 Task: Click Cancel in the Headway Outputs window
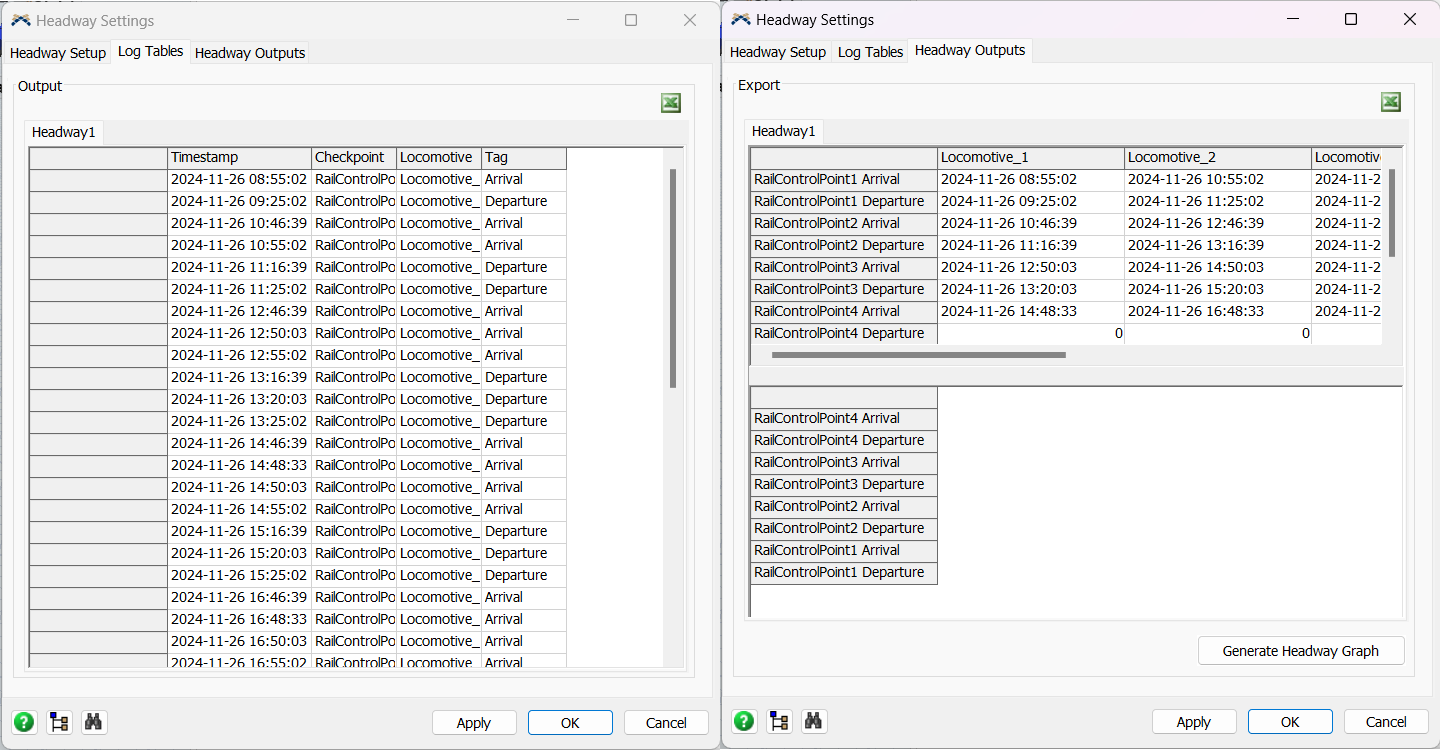click(1386, 722)
